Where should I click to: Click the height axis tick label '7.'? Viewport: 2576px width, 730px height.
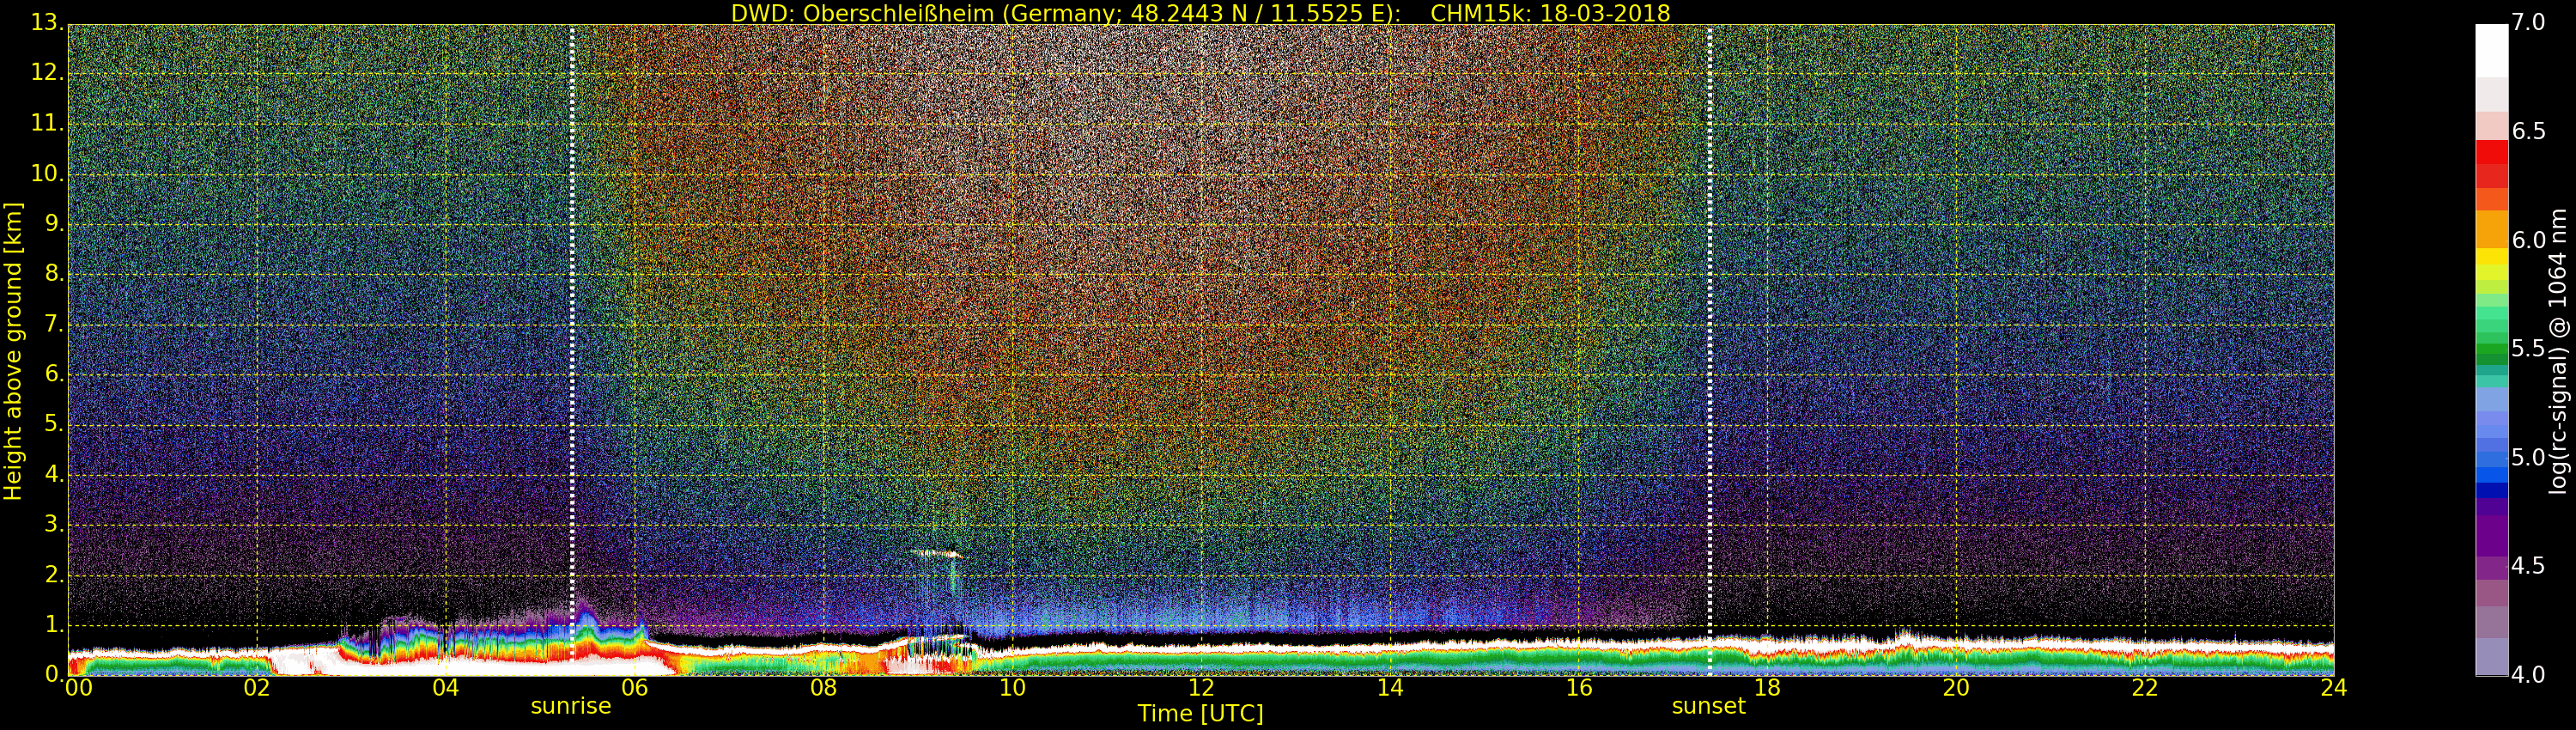click(x=54, y=323)
